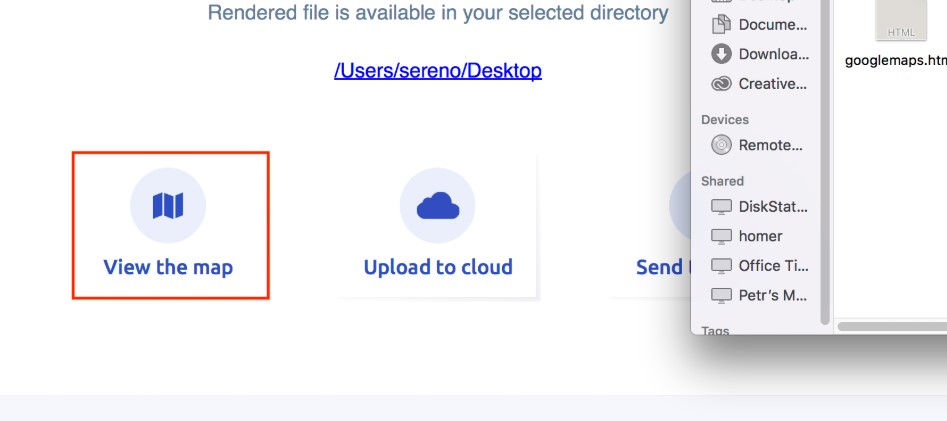Select the googlemaps.html file thumbnail
This screenshot has width=947, height=421.
(x=900, y=20)
